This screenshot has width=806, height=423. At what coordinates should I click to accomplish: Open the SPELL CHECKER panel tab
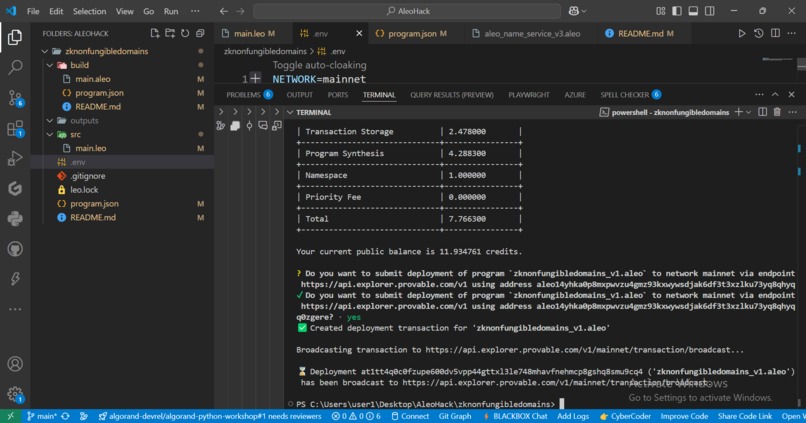tap(631, 95)
